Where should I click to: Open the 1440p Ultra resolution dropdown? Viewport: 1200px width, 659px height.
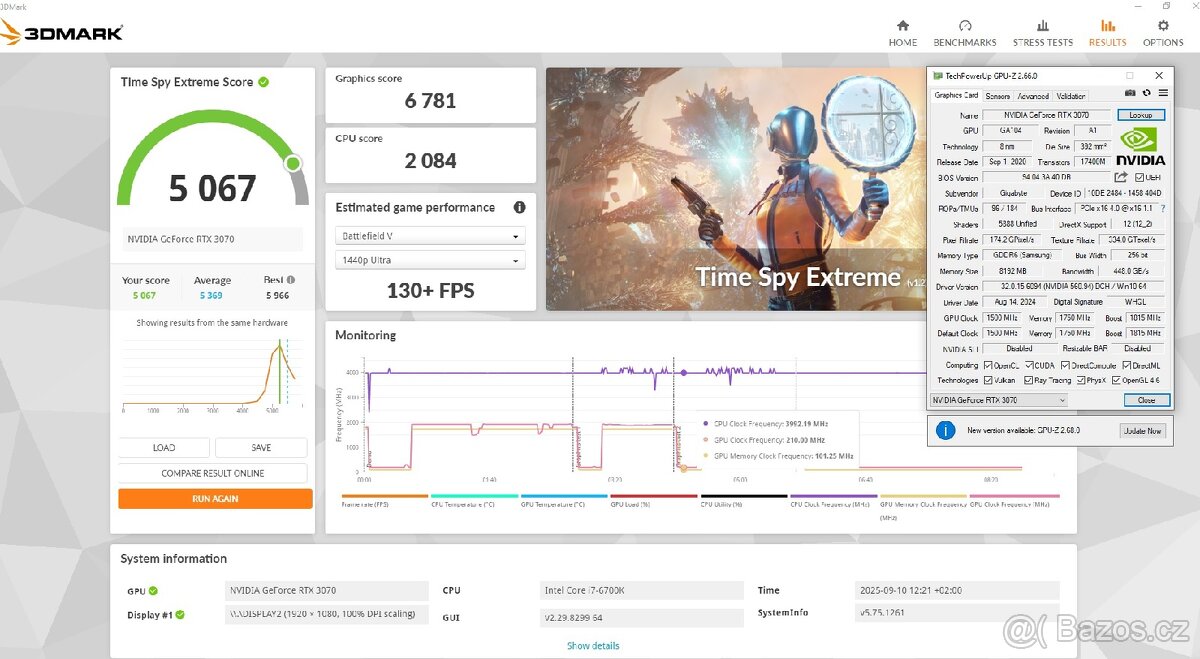(x=430, y=260)
